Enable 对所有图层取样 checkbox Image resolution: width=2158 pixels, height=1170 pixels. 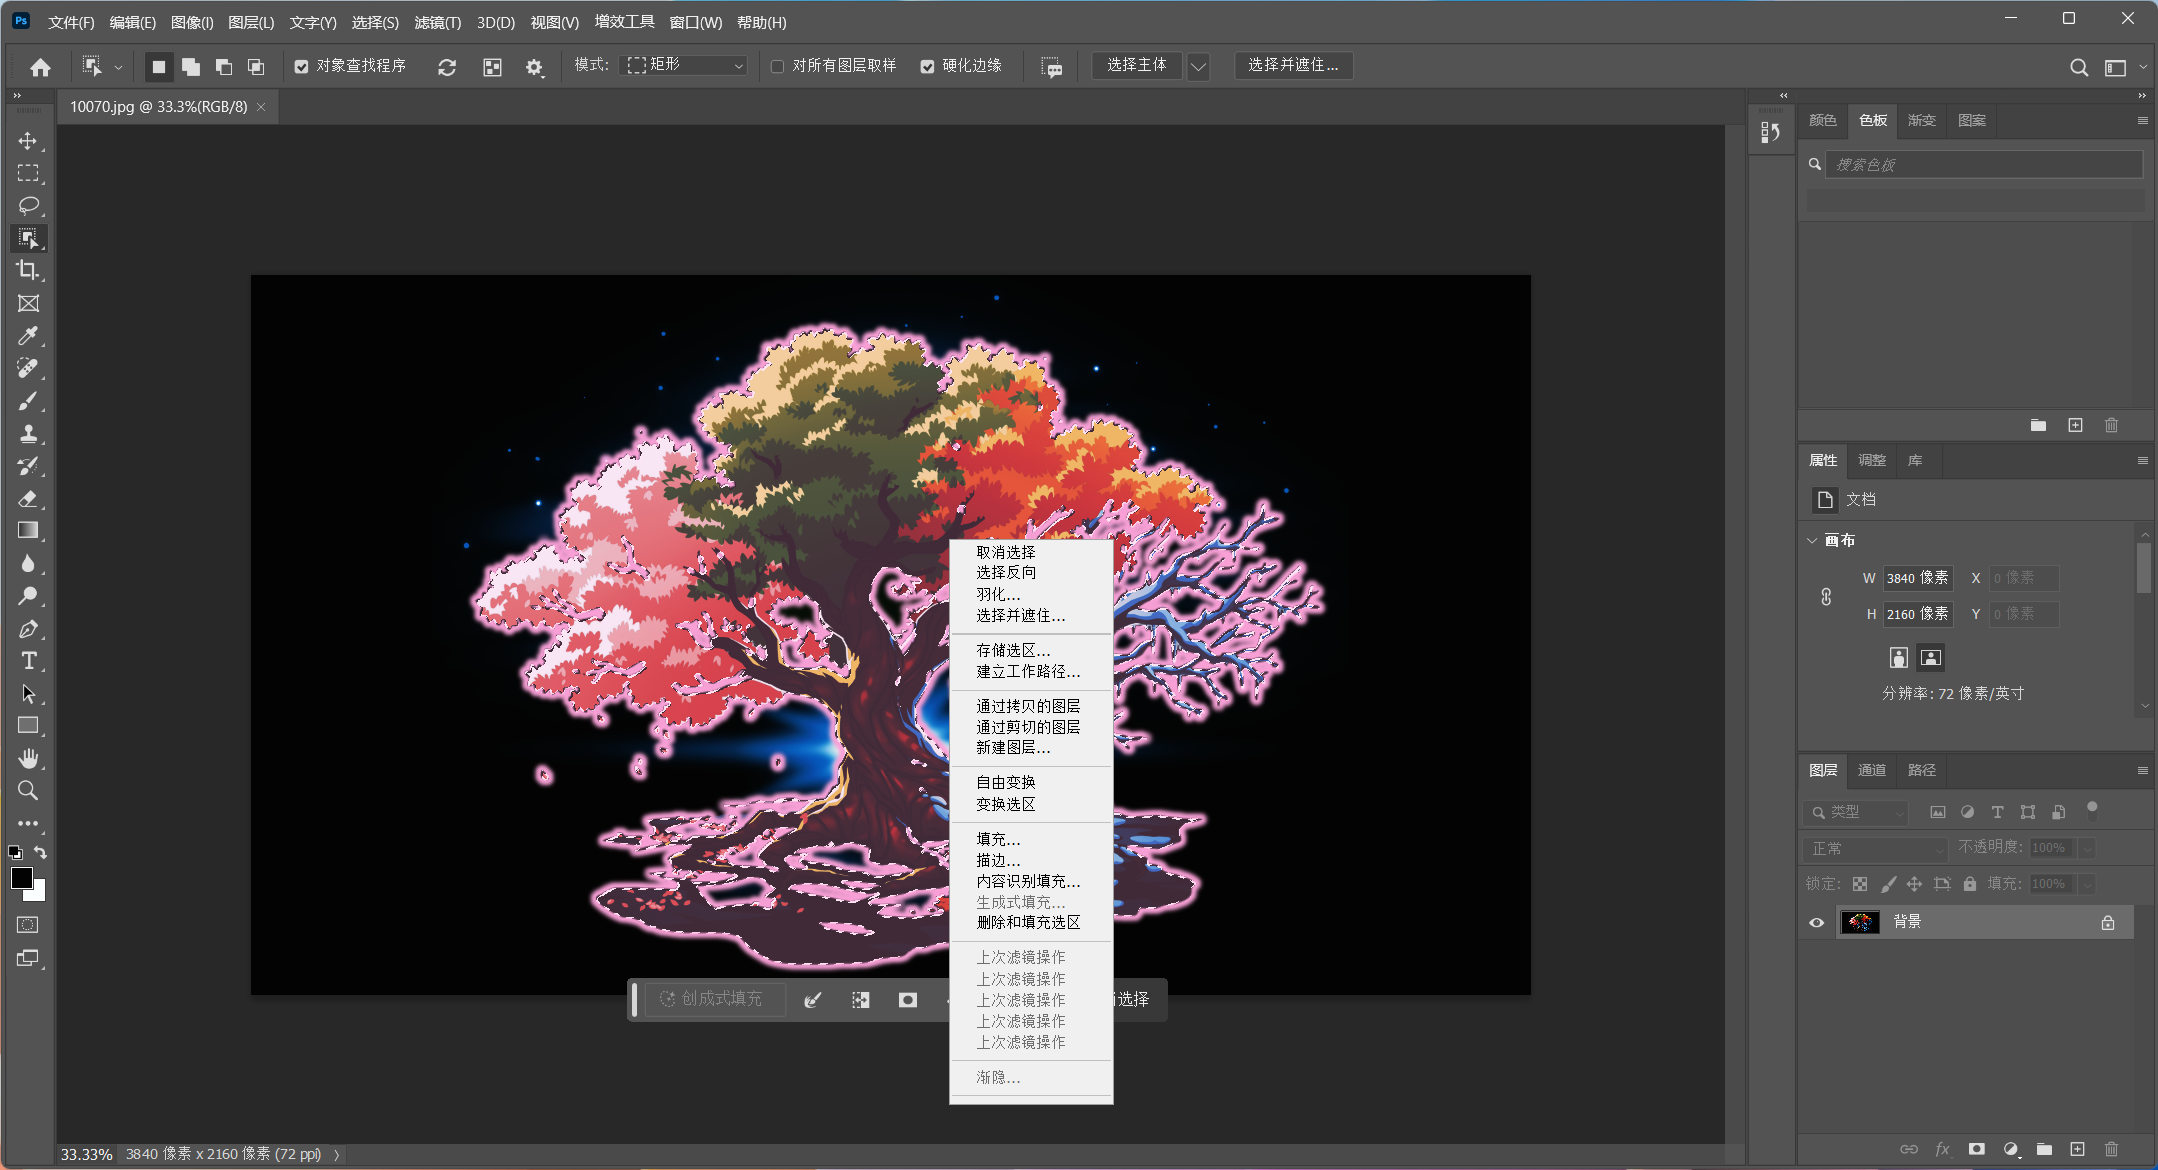point(777,67)
